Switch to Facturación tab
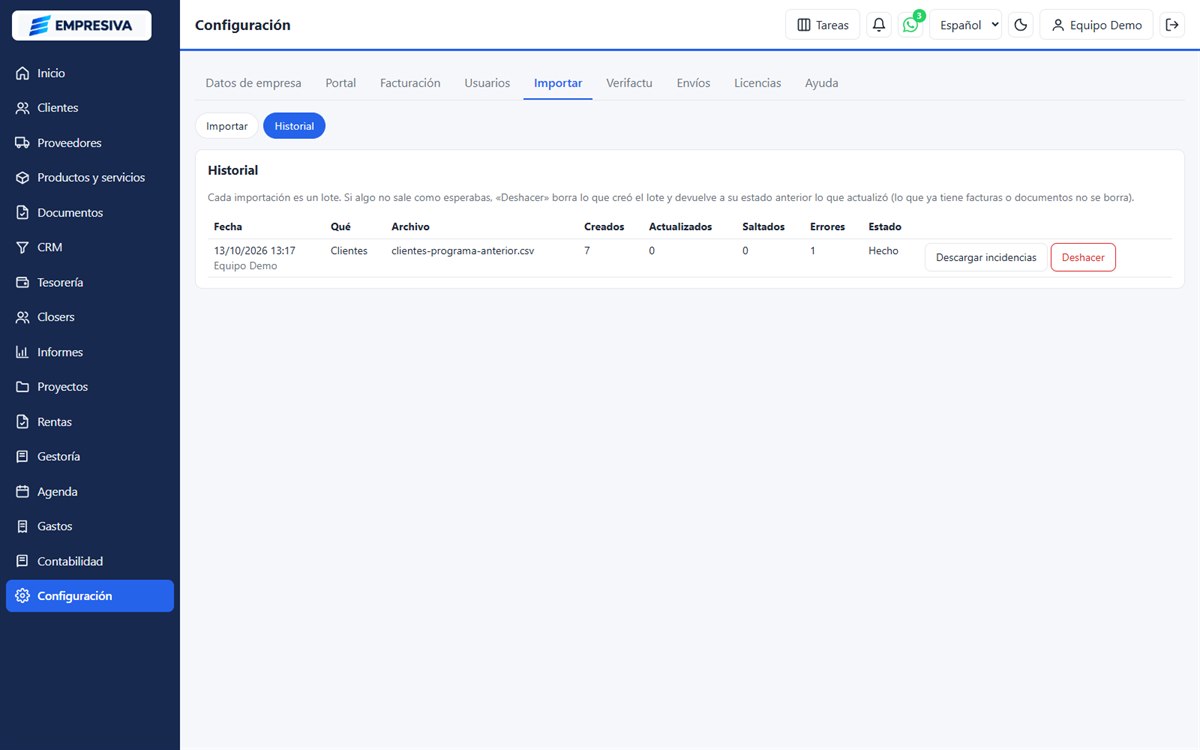The image size is (1200, 750). click(410, 83)
